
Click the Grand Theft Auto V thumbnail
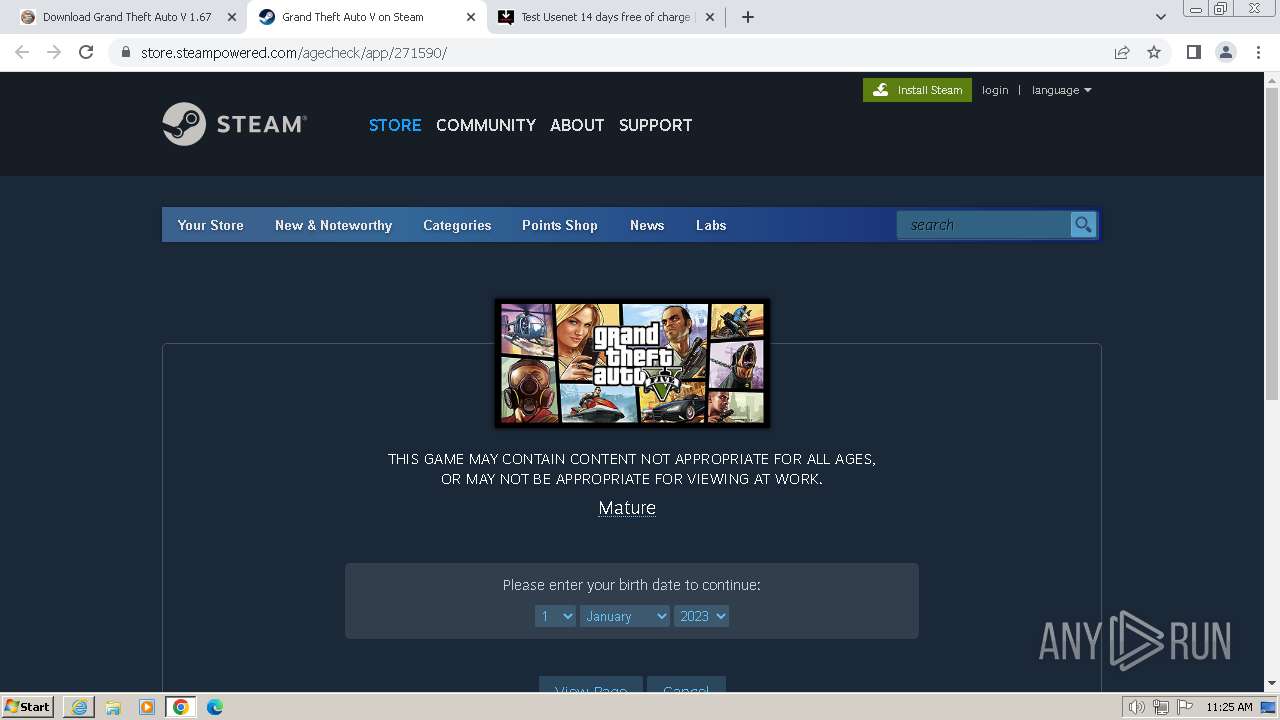[632, 363]
